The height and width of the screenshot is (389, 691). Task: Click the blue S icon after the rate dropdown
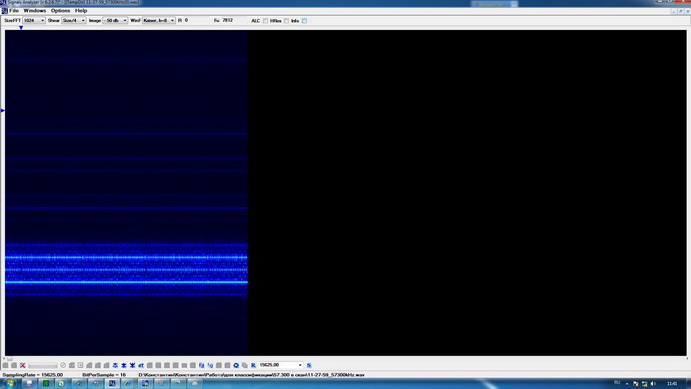309,365
